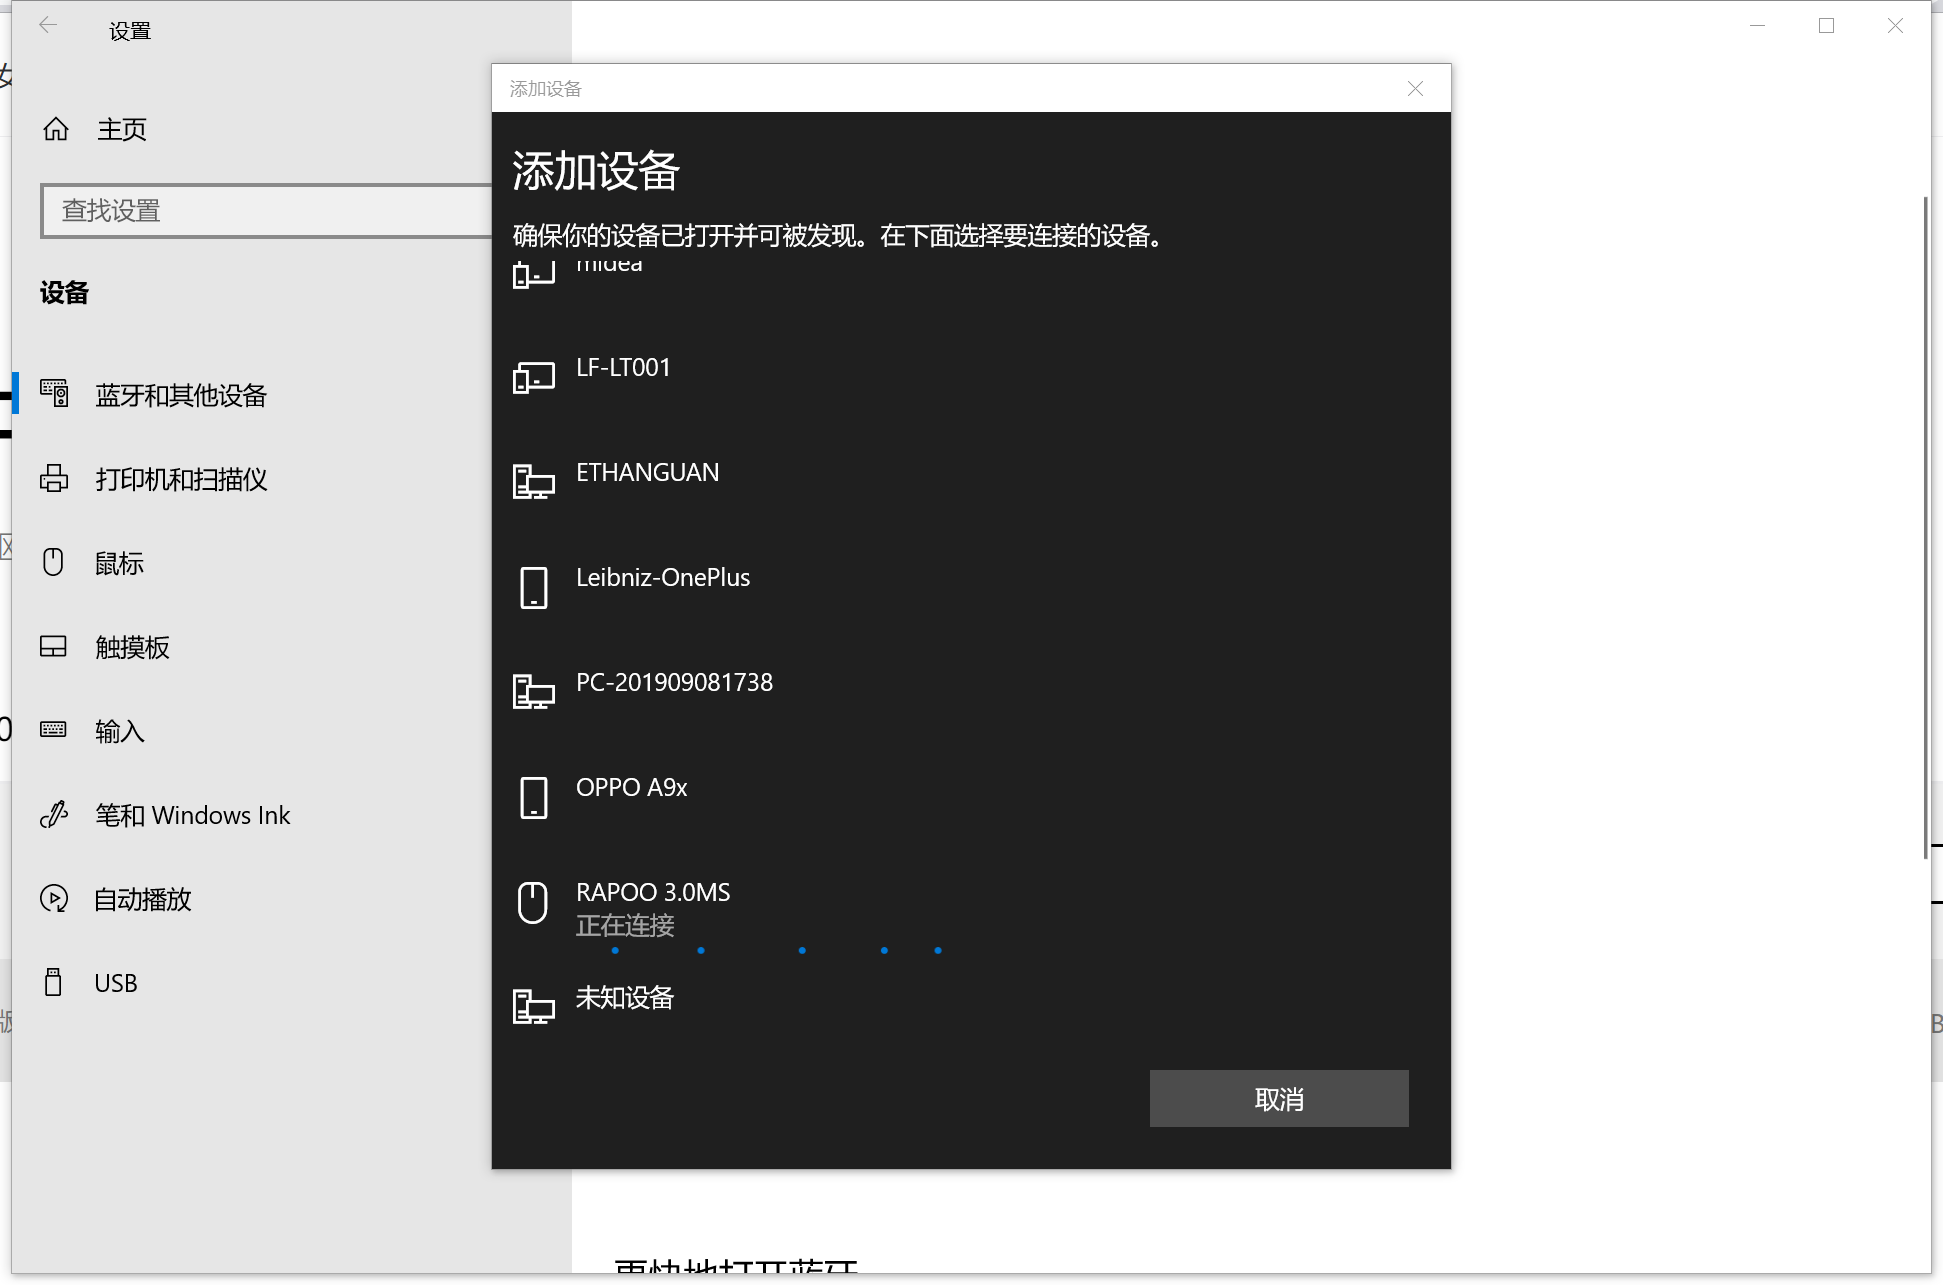Click the Home icon in the sidebar
This screenshot has height=1285, width=1943.
tap(56, 129)
